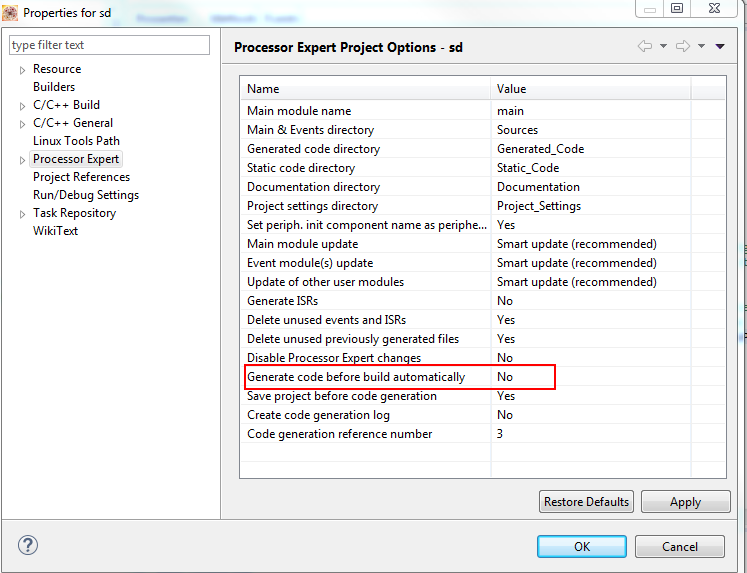The width and height of the screenshot is (747, 573).
Task: Select Builders in the tree
Action: pyautogui.click(x=54, y=87)
